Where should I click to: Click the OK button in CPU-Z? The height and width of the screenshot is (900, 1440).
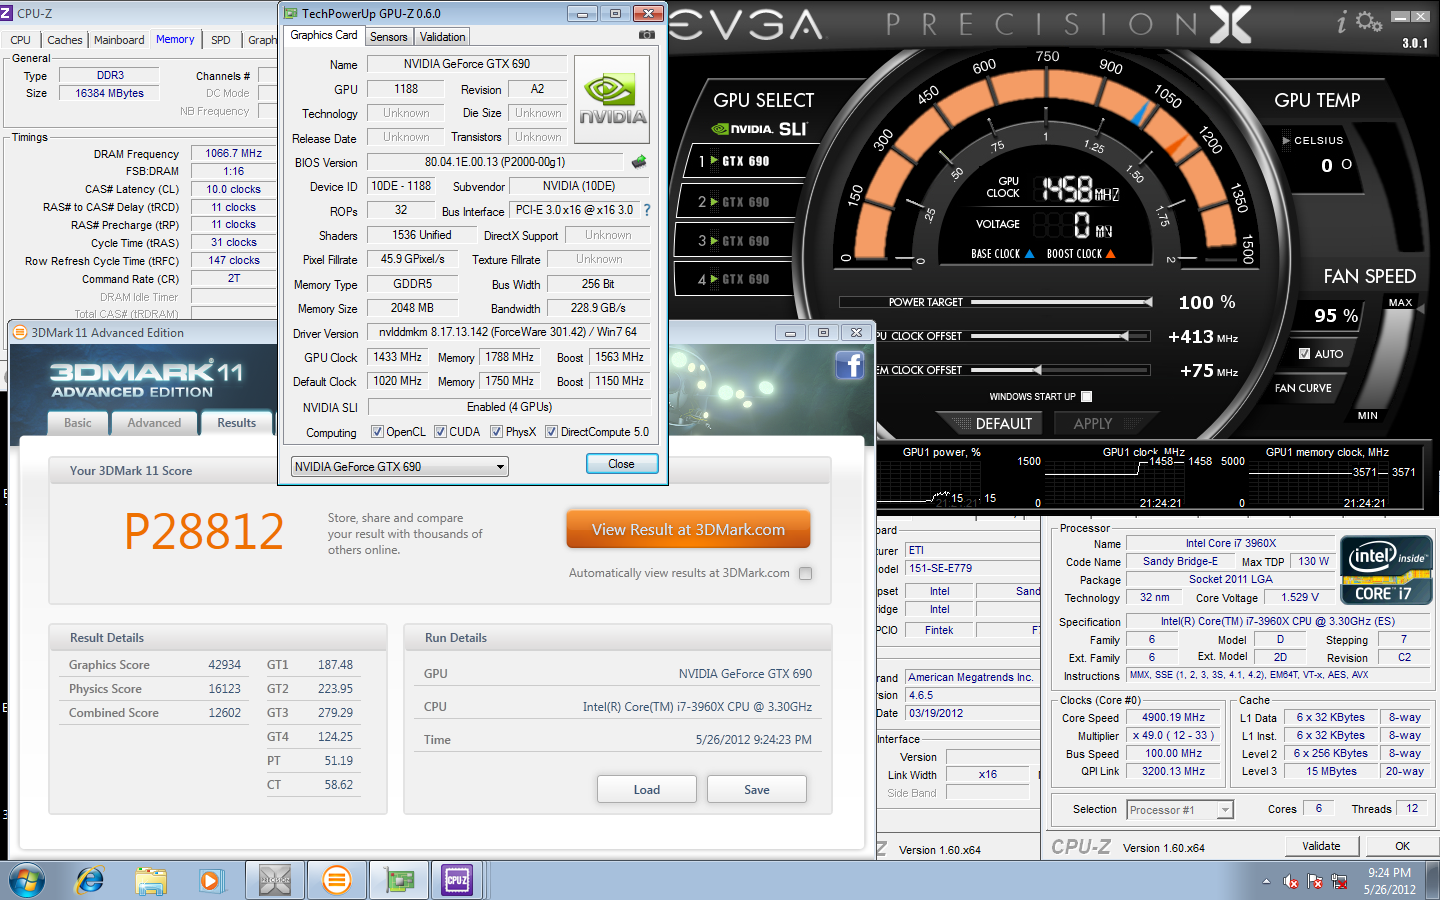[x=1402, y=846]
